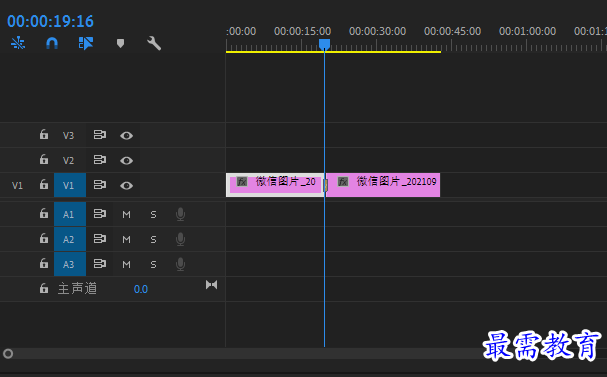Click the playhead timecode 00:00:19:16
Screen dimensions: 607x377
click(50, 21)
